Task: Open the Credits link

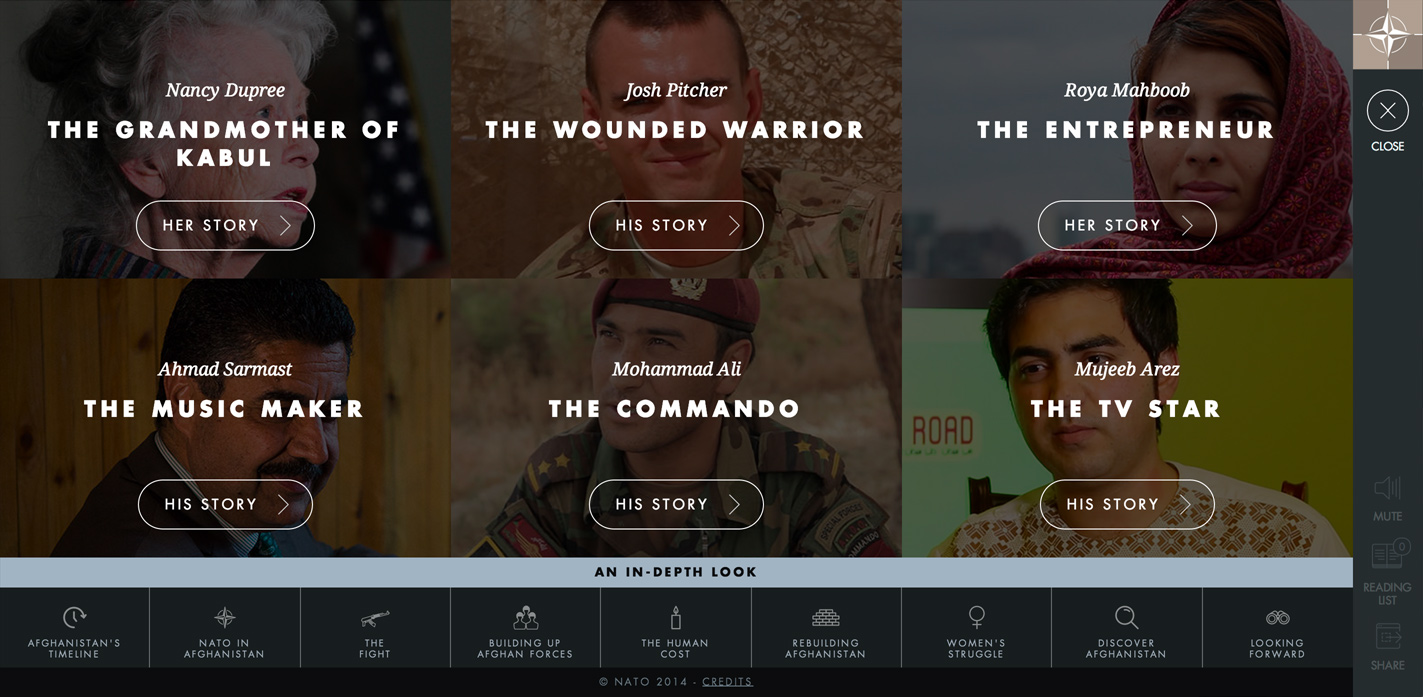Action: 727,682
